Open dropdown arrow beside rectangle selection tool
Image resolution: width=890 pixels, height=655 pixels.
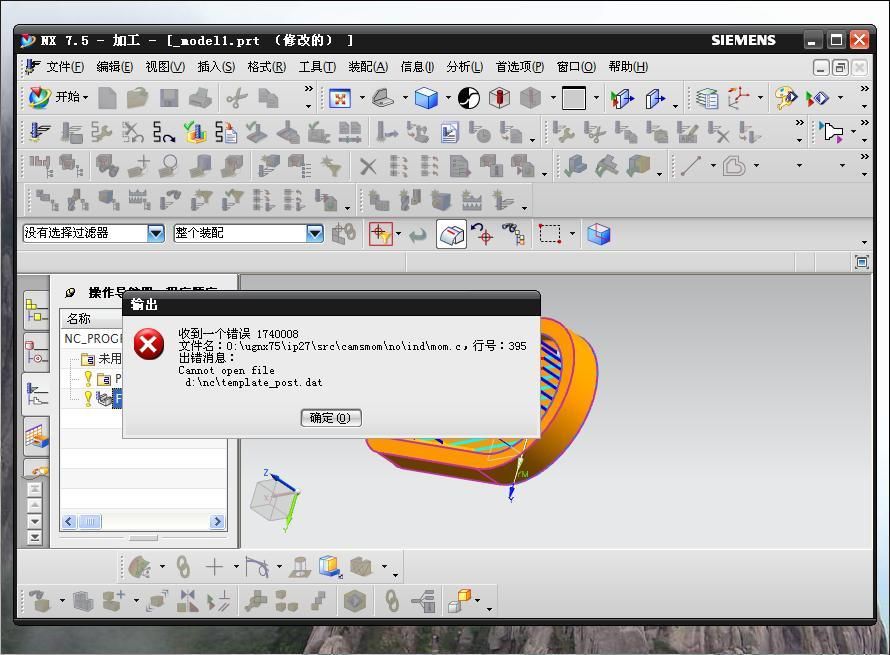(x=572, y=235)
